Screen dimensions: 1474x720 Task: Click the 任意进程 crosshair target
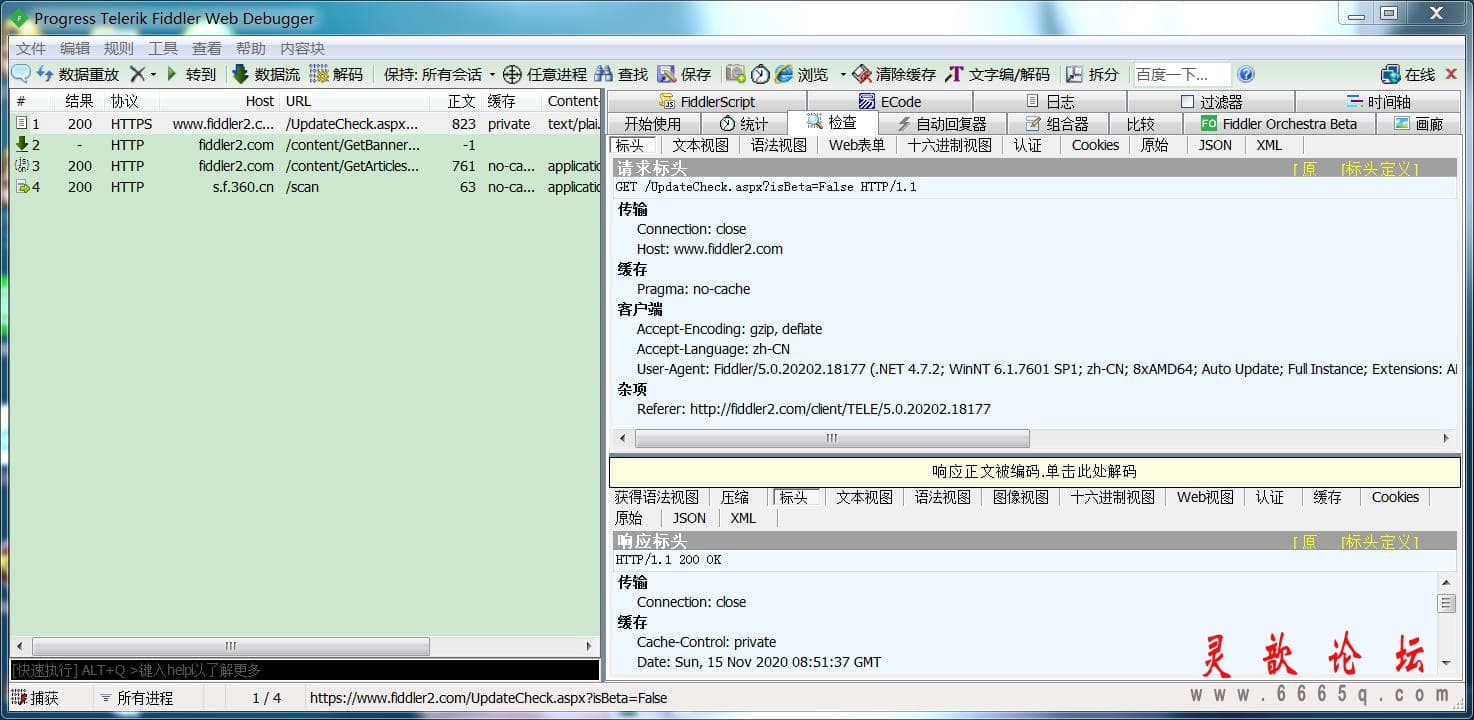(x=544, y=74)
